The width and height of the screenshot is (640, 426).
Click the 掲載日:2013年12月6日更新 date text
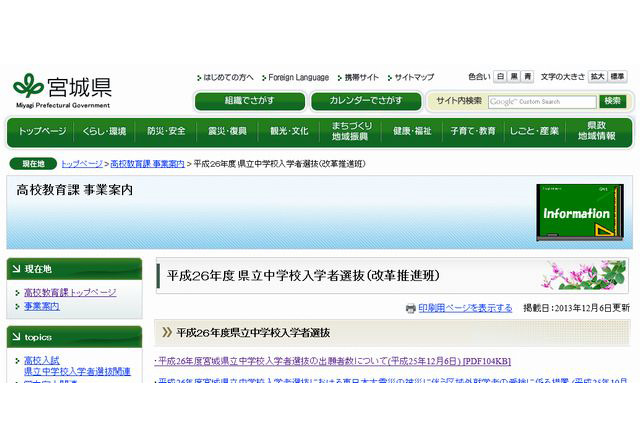[x=576, y=308]
